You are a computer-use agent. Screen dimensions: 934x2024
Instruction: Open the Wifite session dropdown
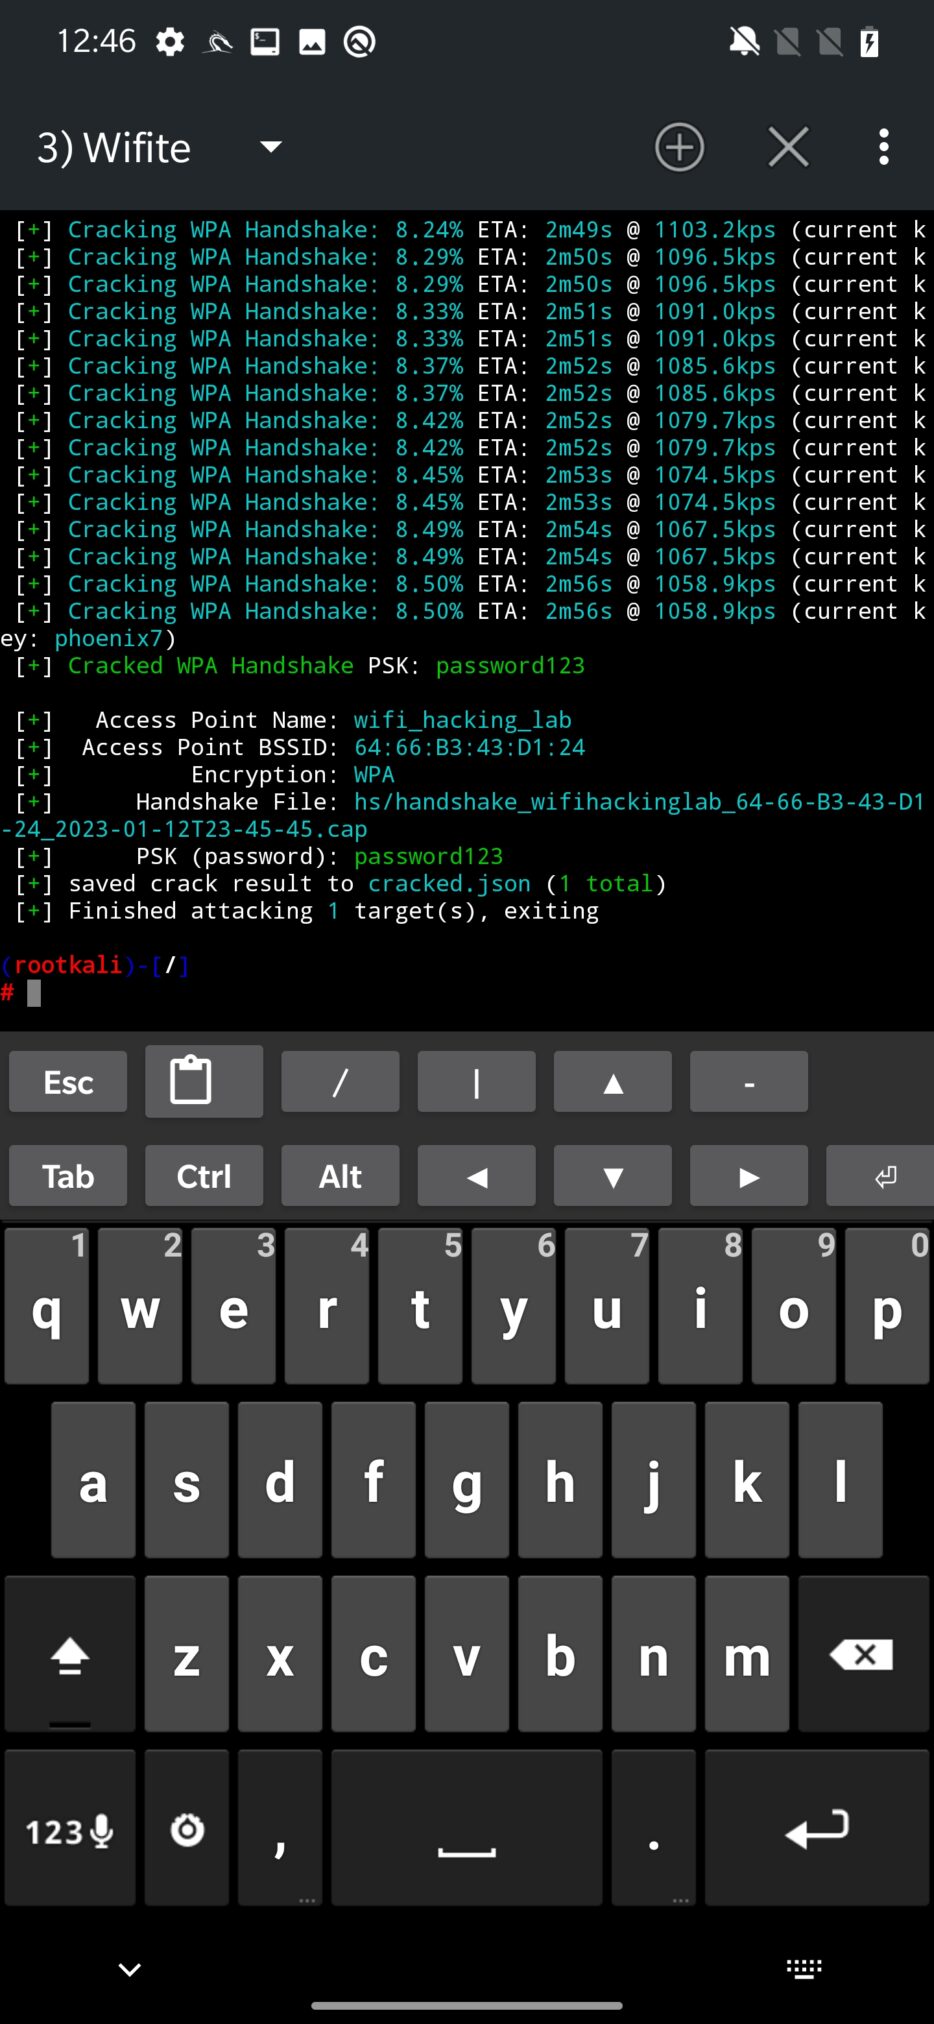[160, 148]
